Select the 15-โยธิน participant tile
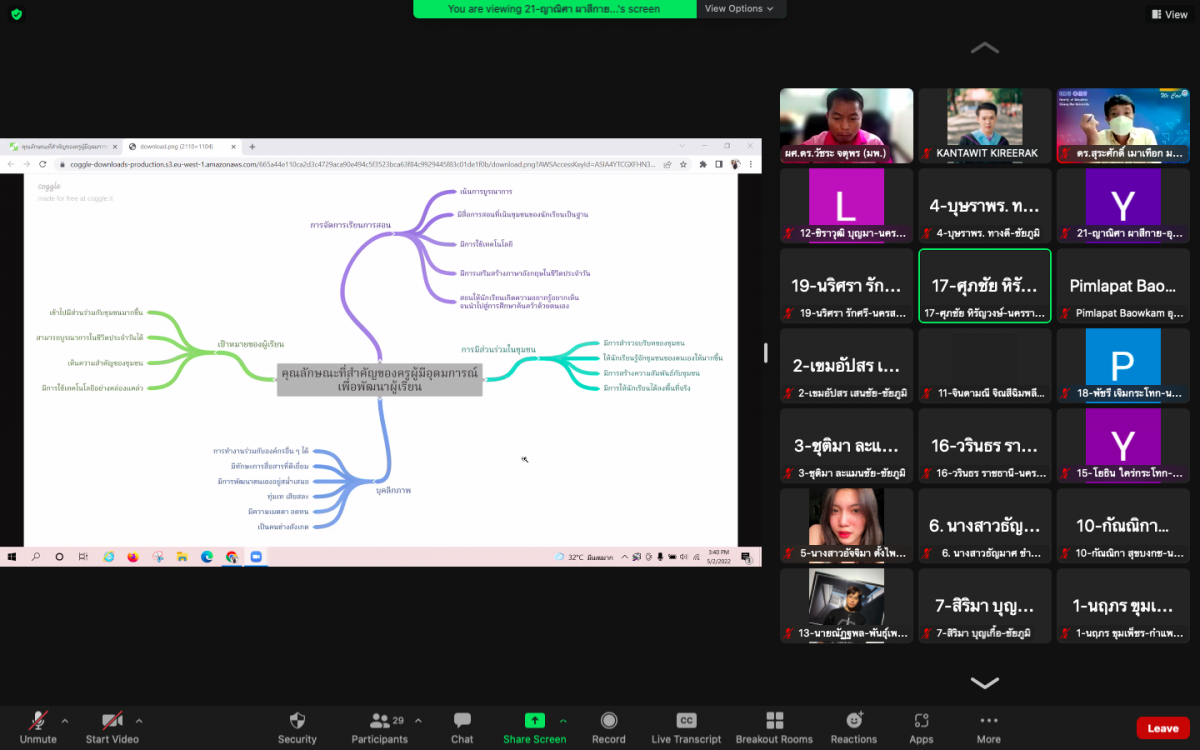The height and width of the screenshot is (750, 1200). 1123,445
